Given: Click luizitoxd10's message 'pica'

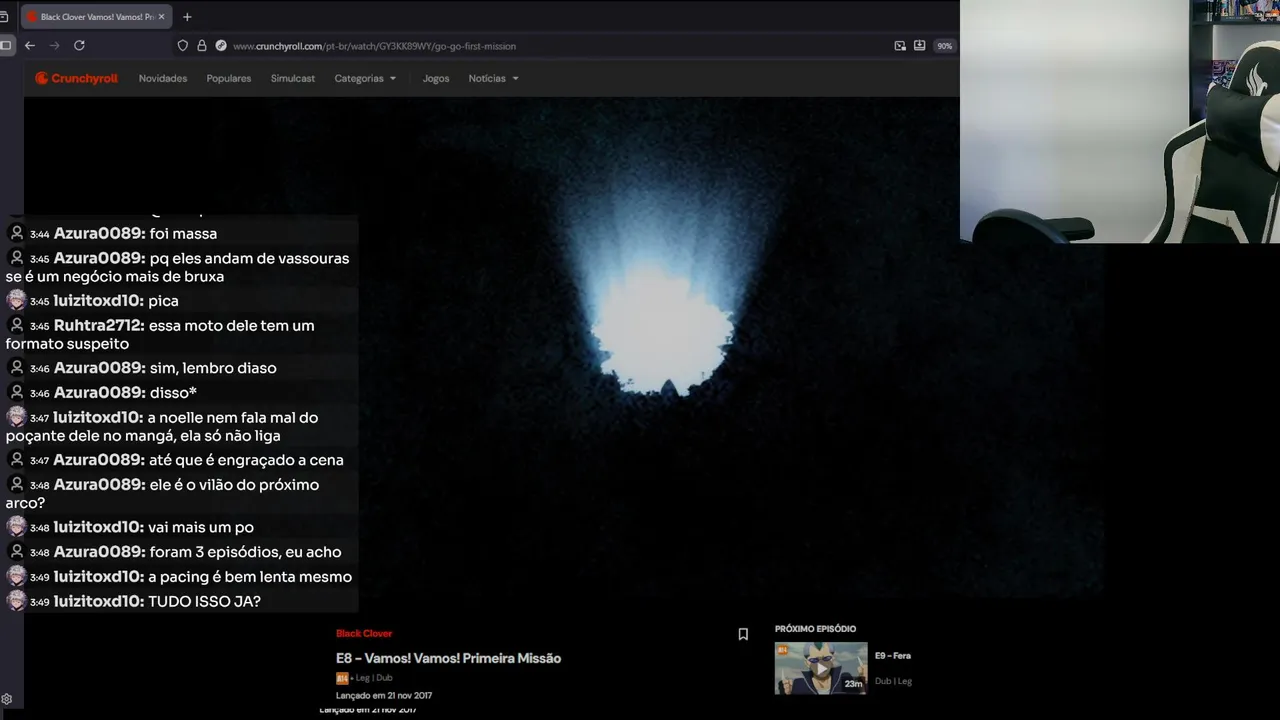Looking at the screenshot, I should tap(163, 301).
